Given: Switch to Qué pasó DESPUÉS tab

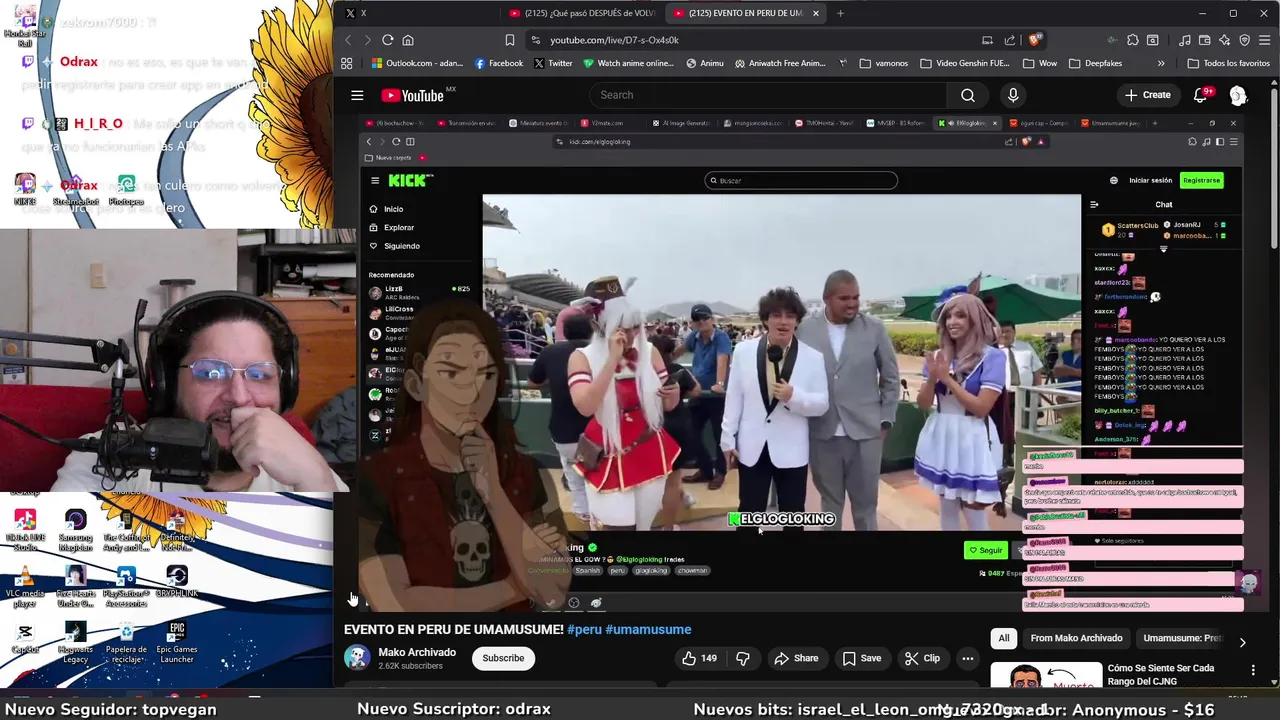Looking at the screenshot, I should pos(580,13).
